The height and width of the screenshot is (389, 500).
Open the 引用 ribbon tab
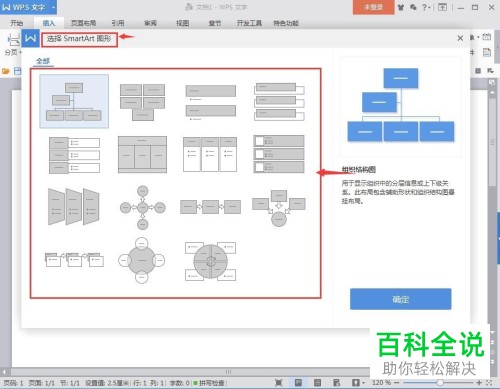pos(118,23)
